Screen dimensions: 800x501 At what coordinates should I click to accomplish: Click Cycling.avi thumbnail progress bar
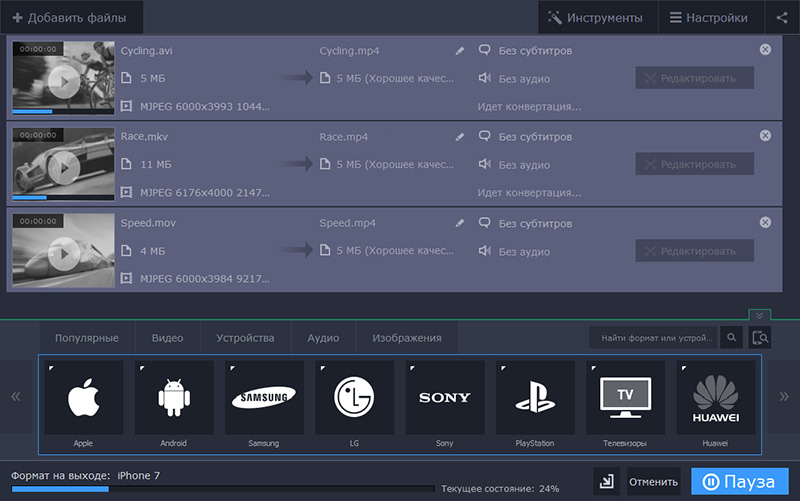[63, 111]
